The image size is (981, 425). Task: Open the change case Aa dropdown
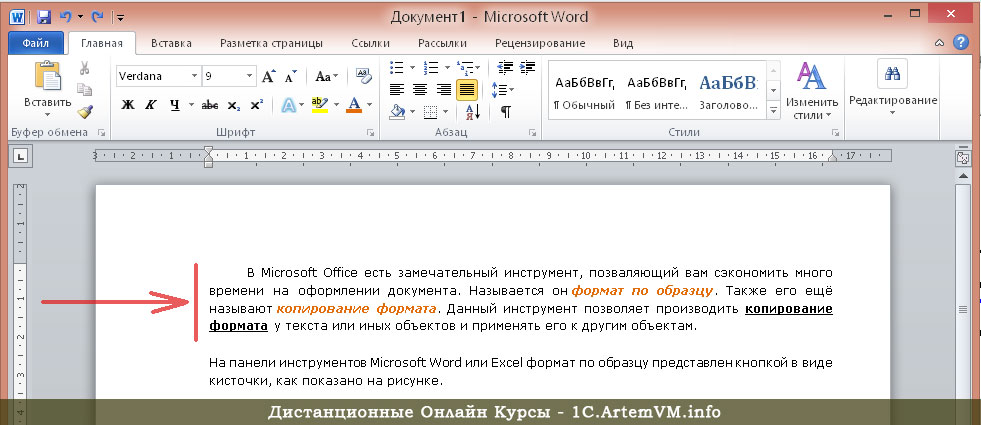click(x=327, y=76)
